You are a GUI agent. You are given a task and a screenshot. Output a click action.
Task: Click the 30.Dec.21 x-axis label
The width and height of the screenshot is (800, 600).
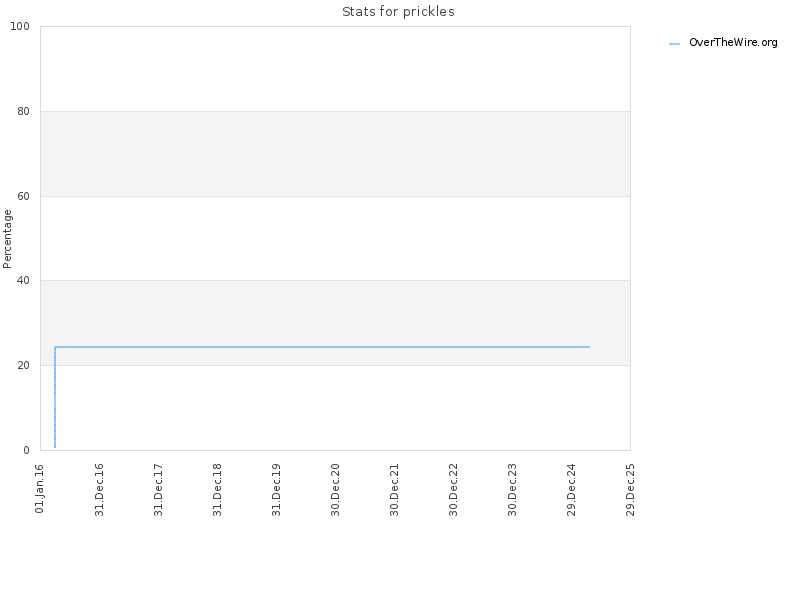pos(394,489)
